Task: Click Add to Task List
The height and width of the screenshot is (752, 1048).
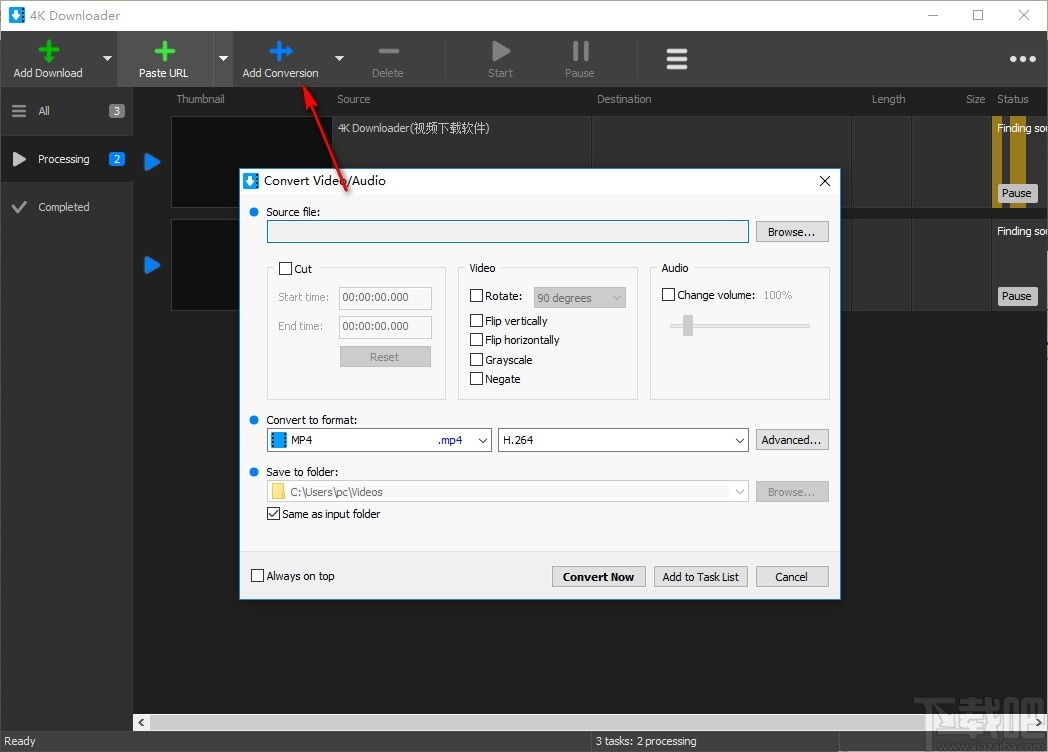Action: pos(700,576)
